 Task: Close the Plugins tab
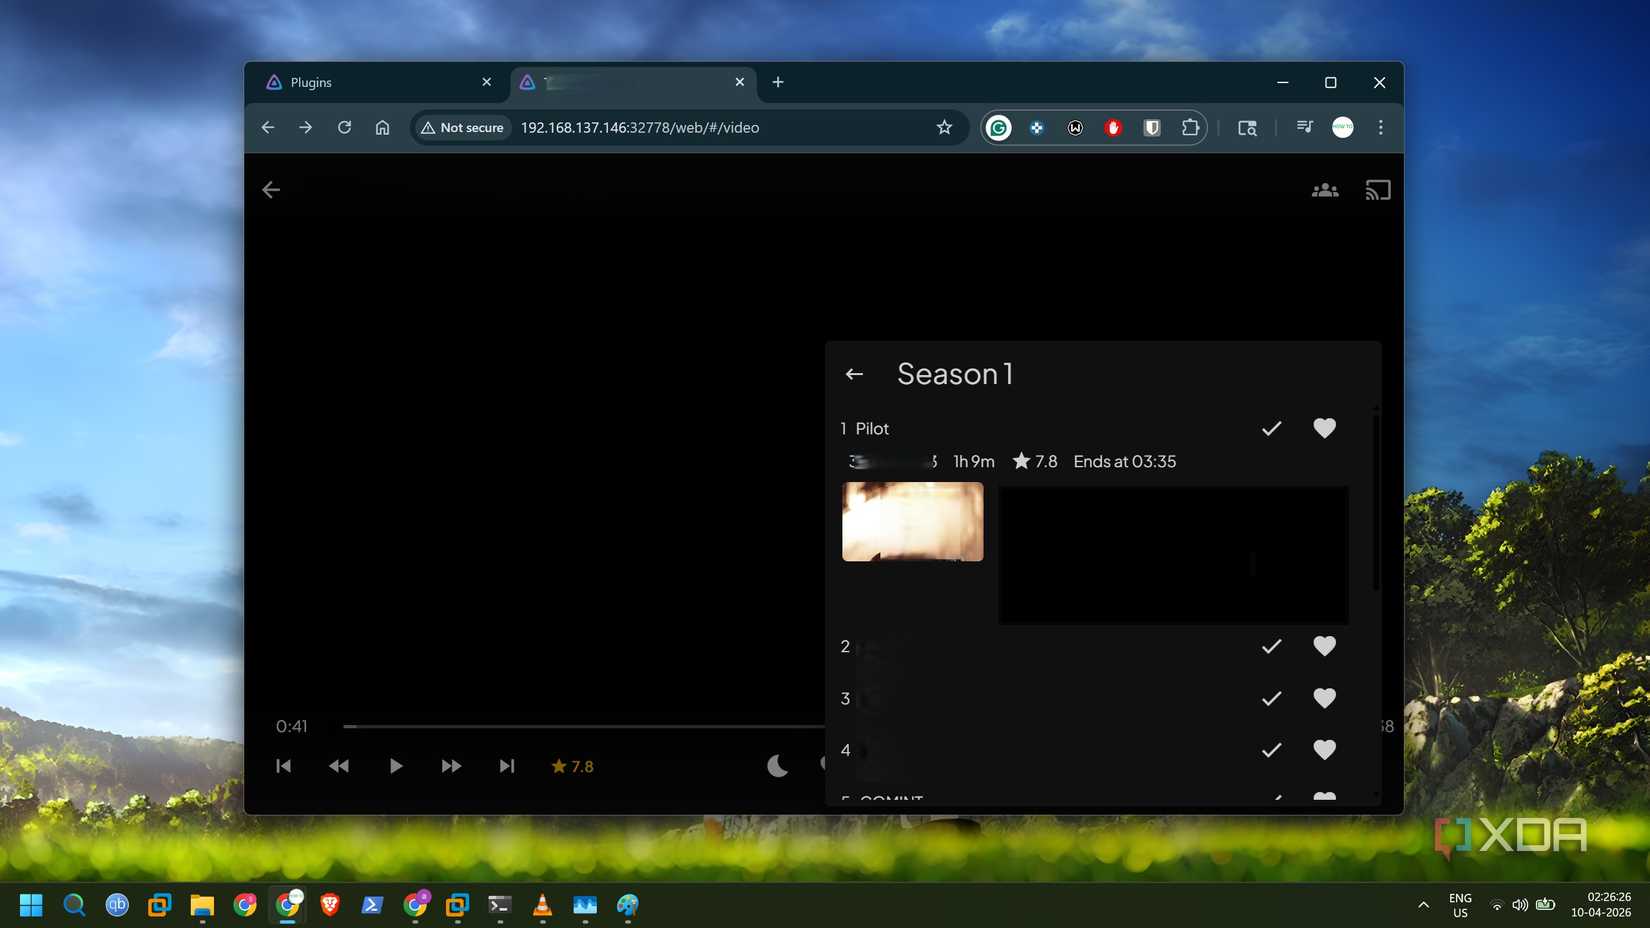pyautogui.click(x=487, y=82)
